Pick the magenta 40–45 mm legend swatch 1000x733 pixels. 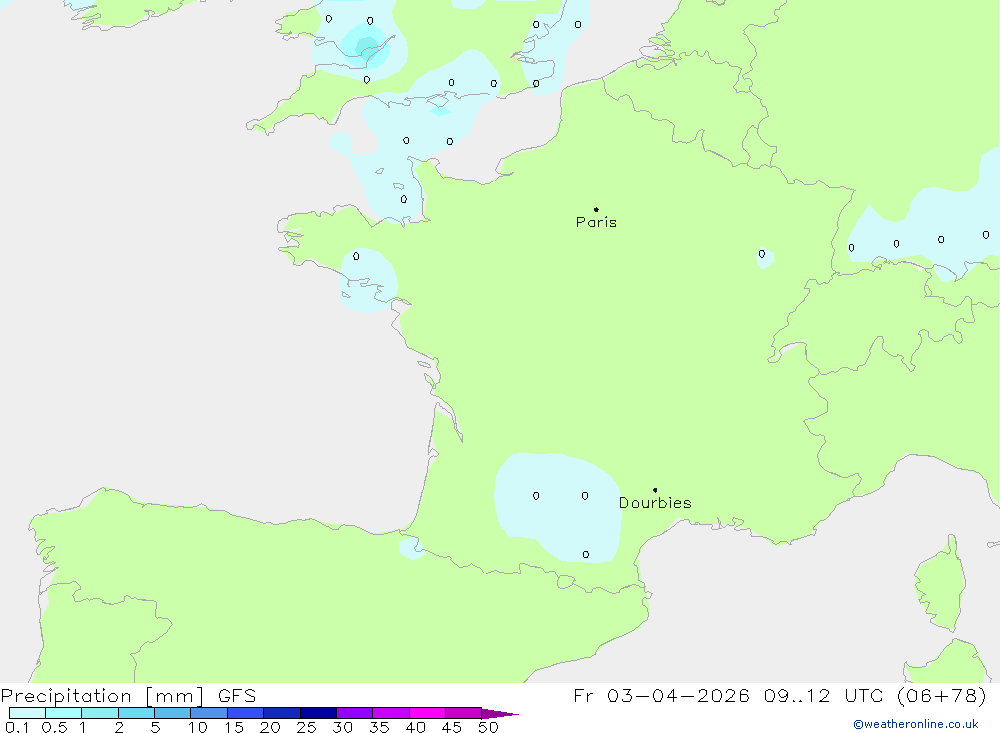click(x=427, y=713)
